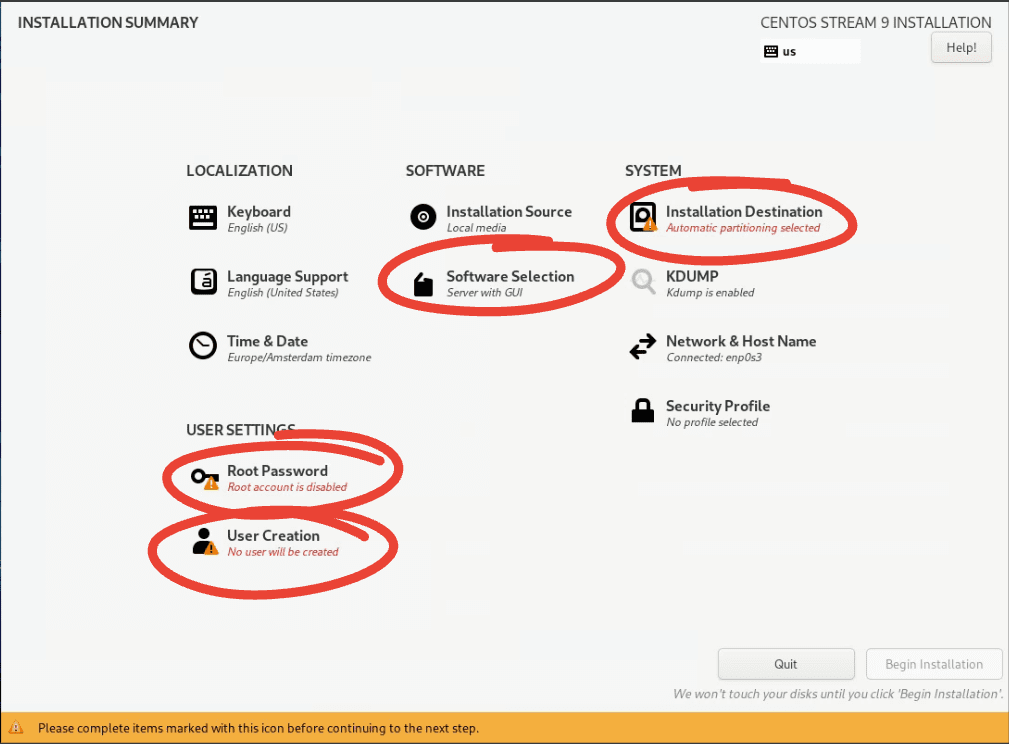Click the 'SOFTWARE' section header
The image size is (1009, 744).
point(445,171)
